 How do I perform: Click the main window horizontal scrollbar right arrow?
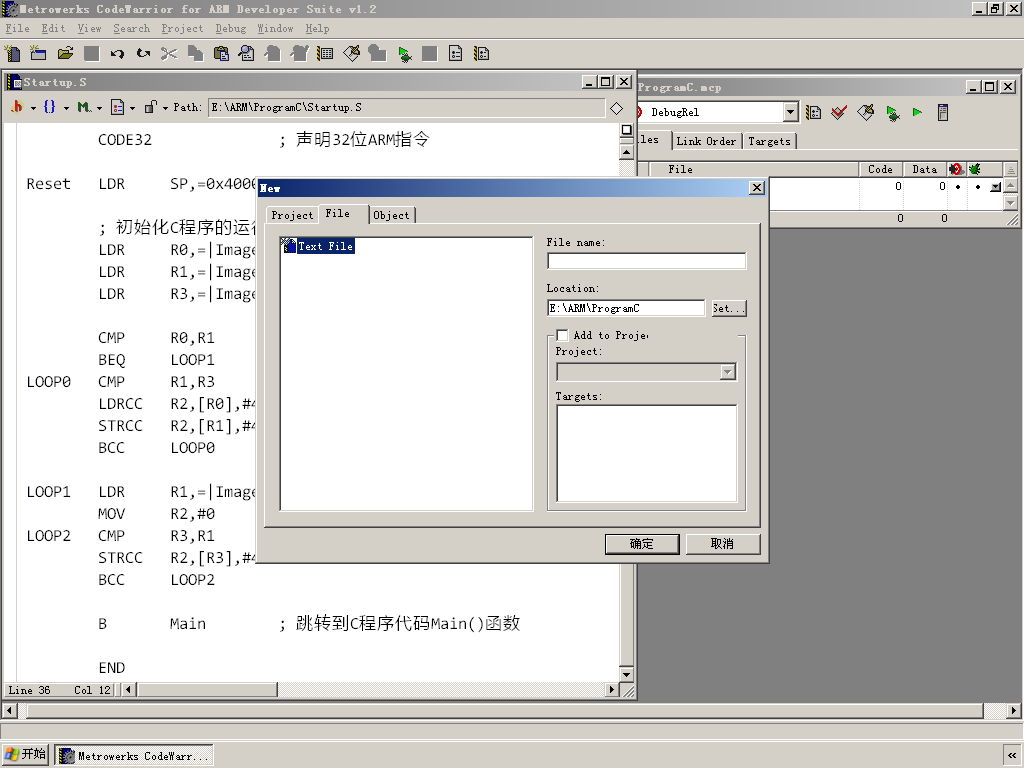click(1014, 711)
